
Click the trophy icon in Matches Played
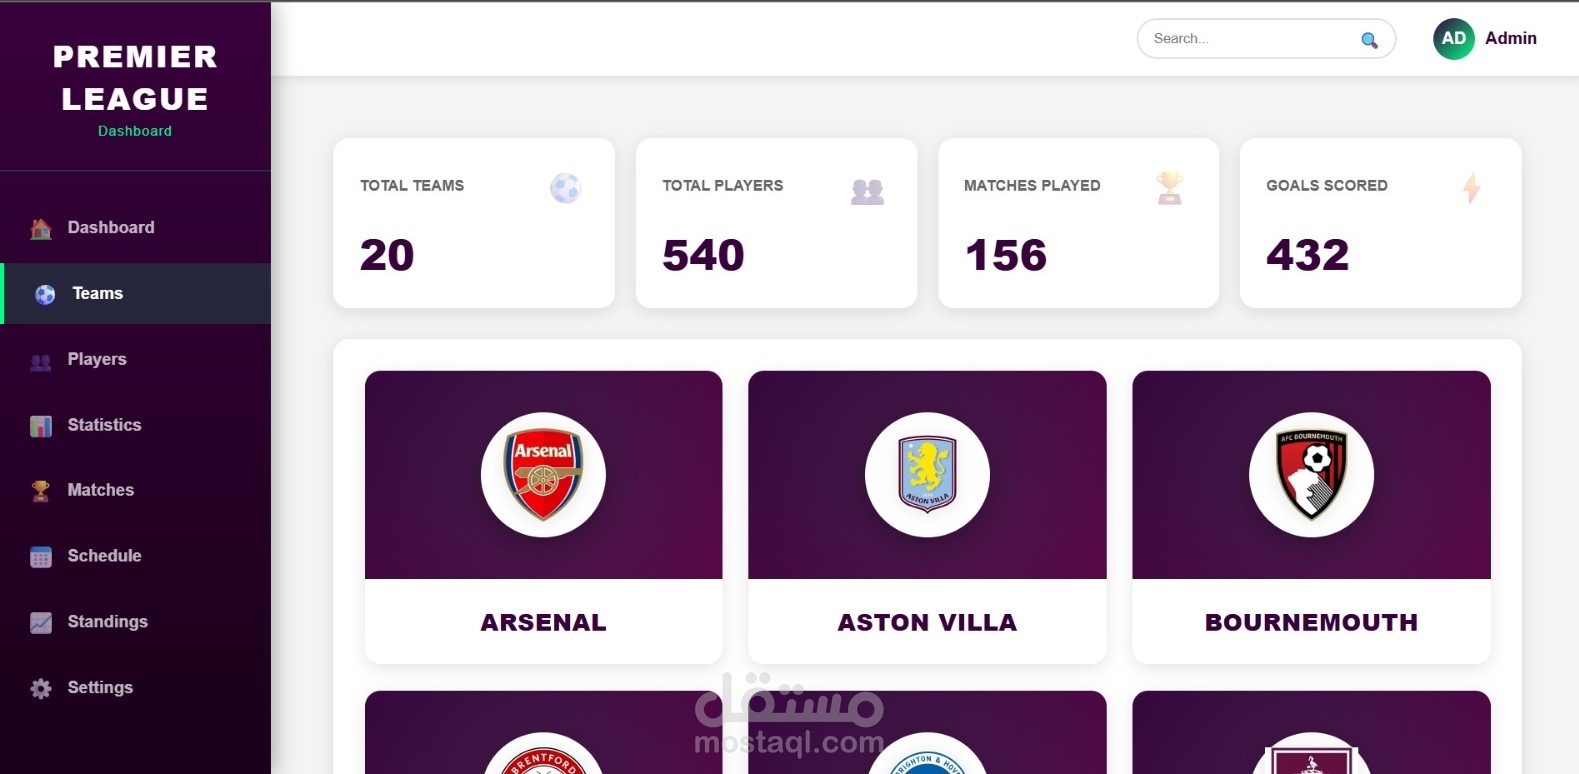1169,188
